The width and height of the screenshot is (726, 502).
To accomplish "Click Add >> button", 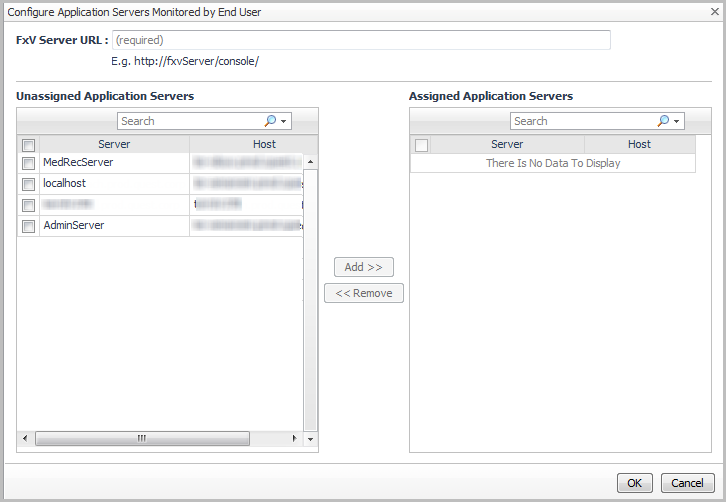I will pos(364,267).
